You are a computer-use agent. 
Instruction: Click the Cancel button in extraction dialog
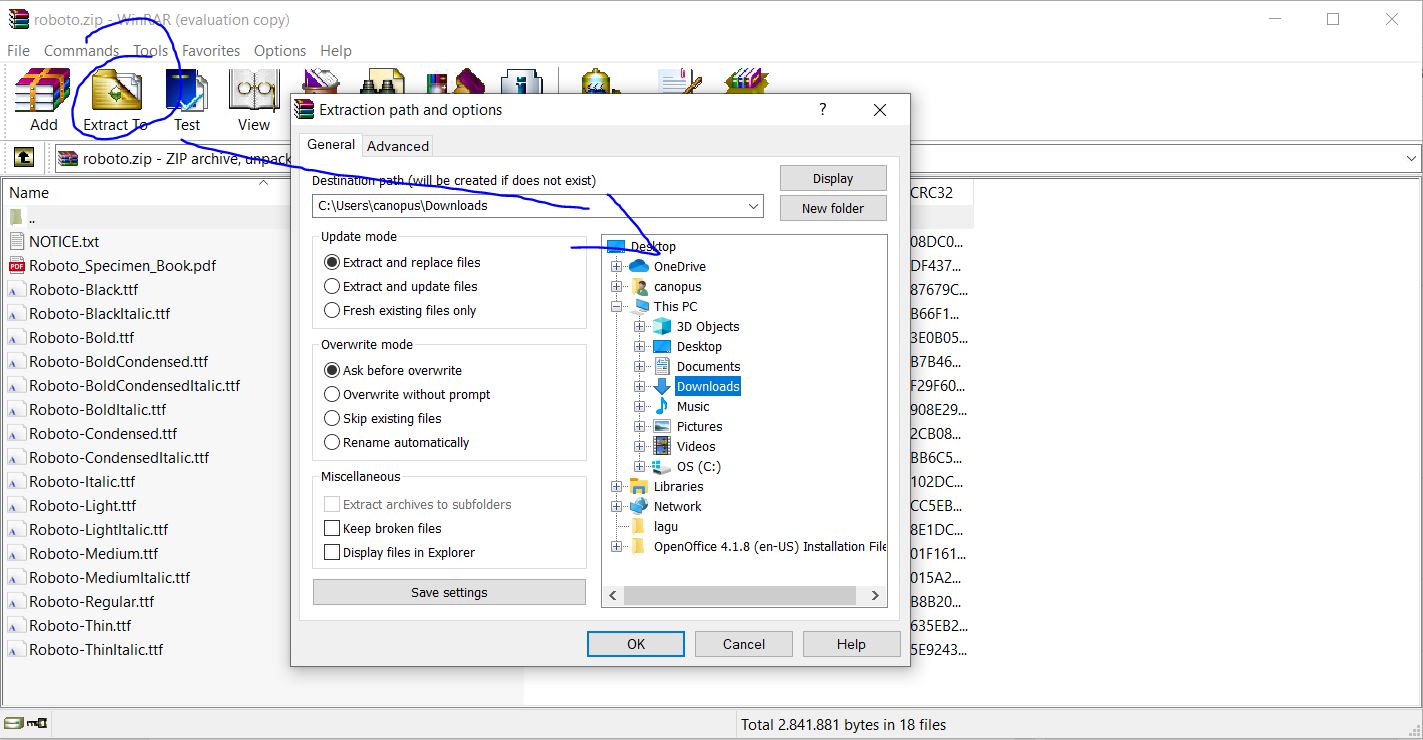(744, 644)
